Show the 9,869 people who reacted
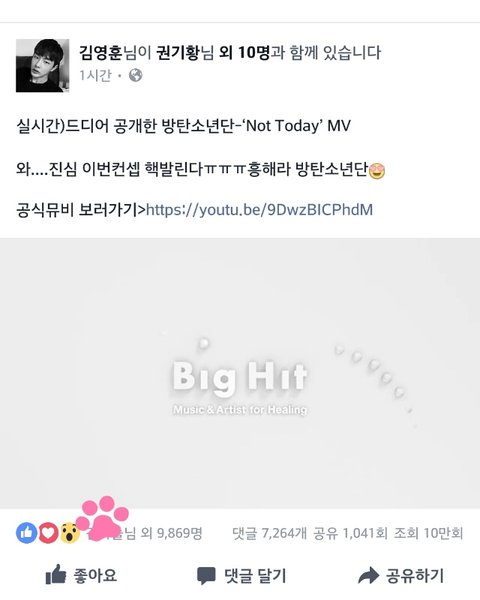The image size is (480, 600). coord(171,533)
